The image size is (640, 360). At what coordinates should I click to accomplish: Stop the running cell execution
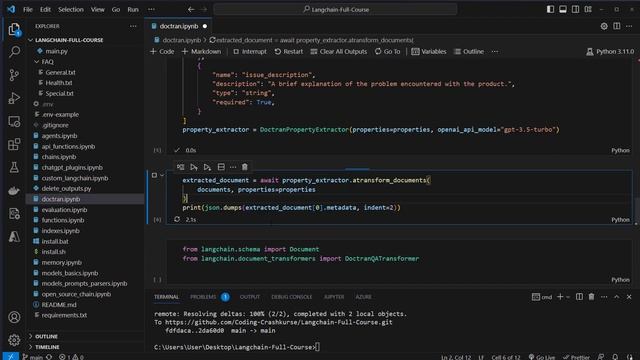point(154,175)
